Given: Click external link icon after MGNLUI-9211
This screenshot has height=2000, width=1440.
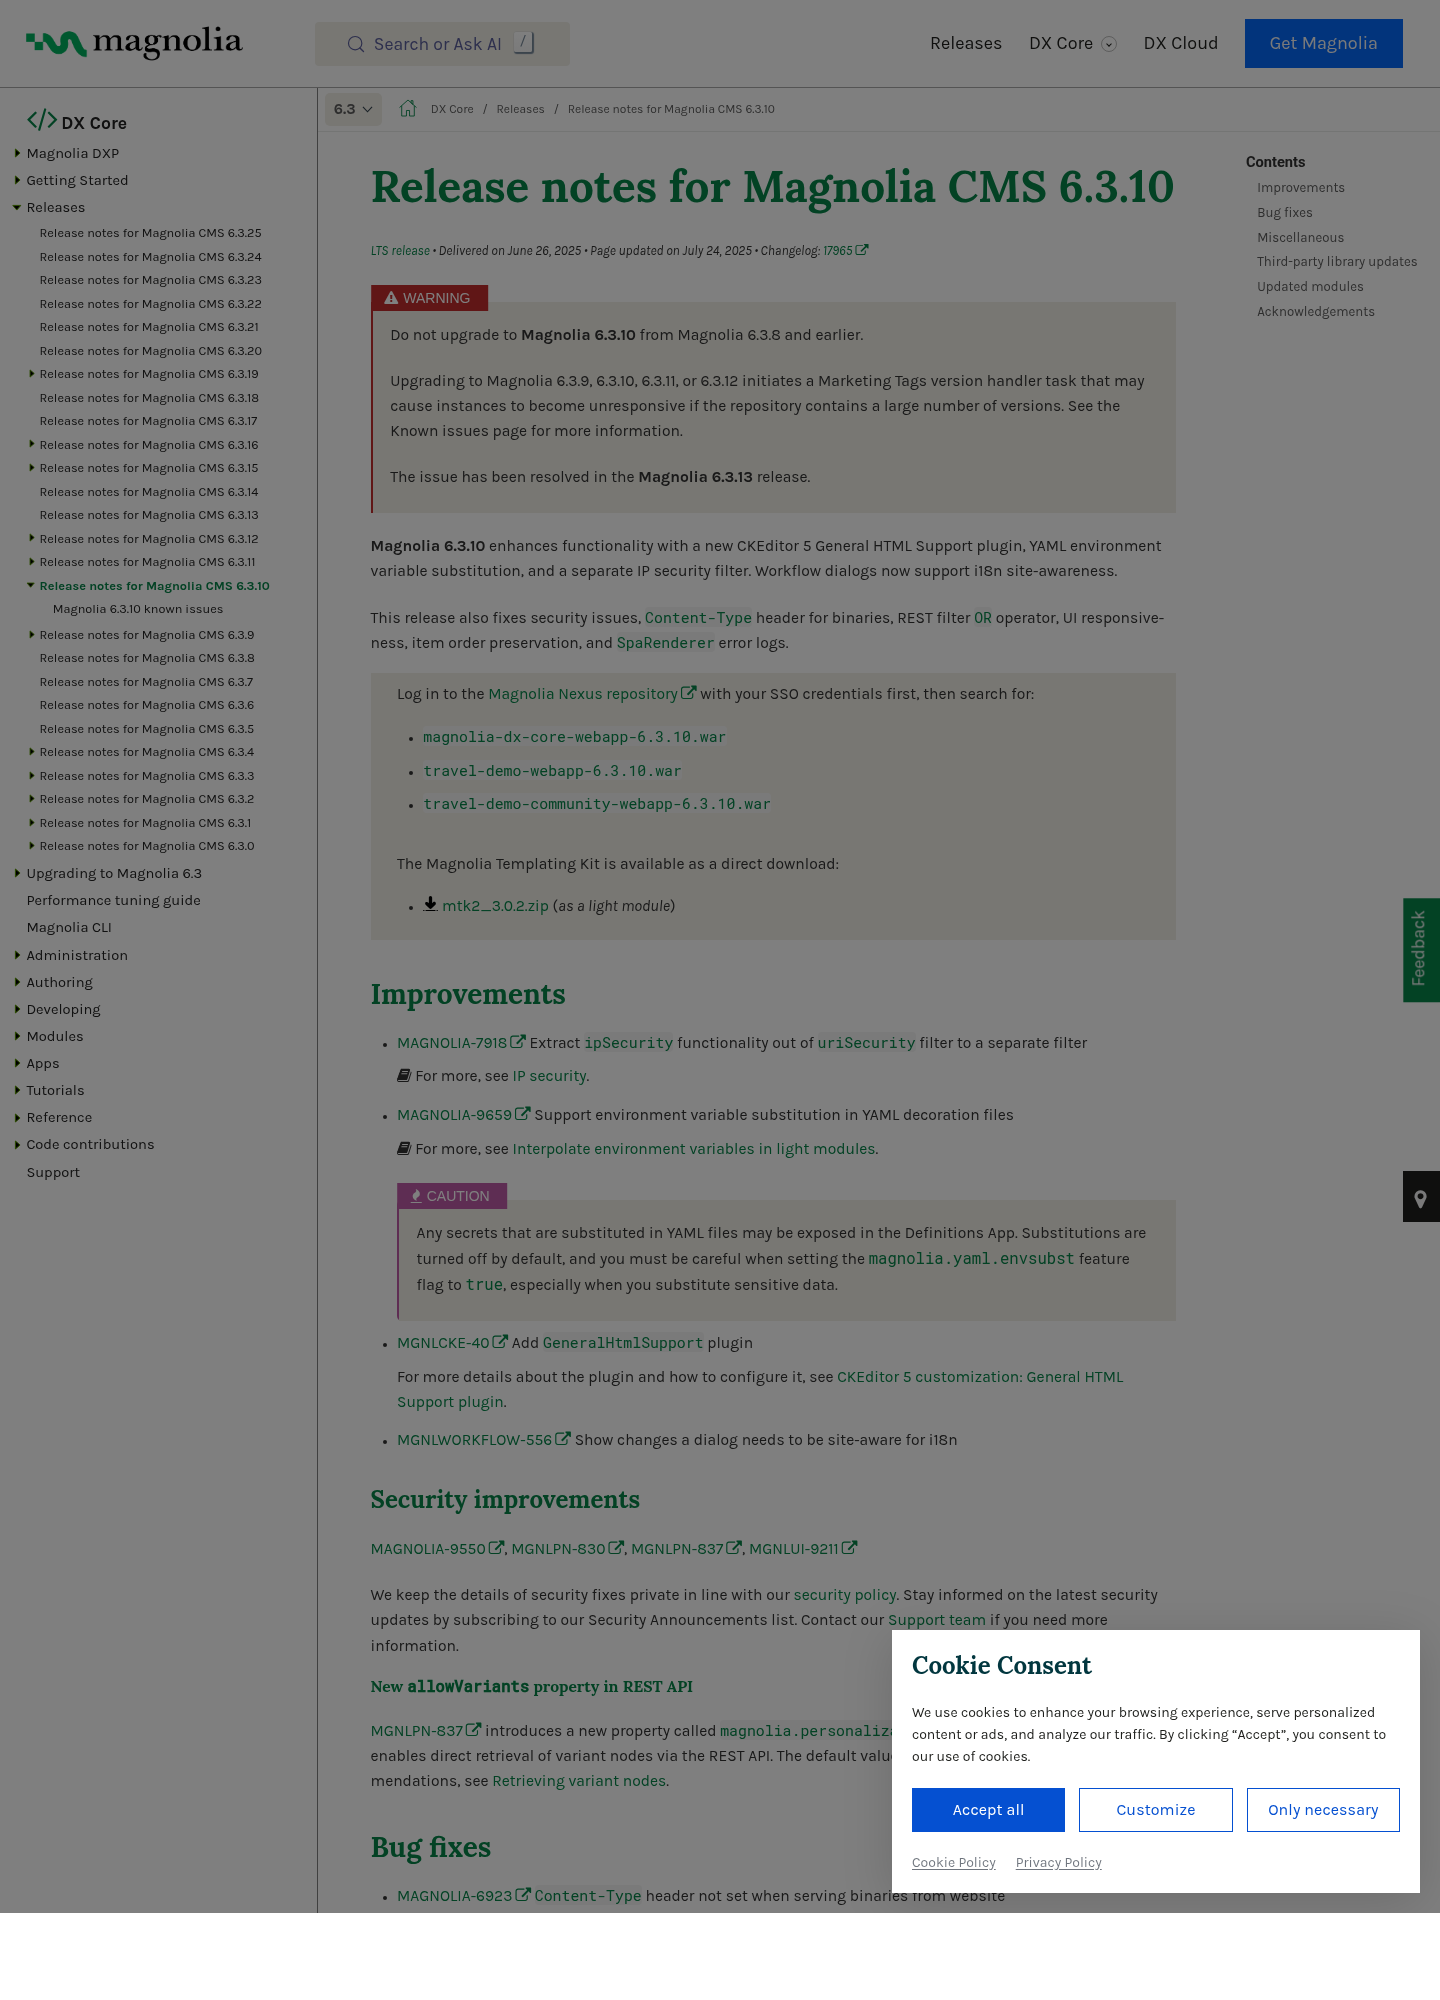Looking at the screenshot, I should 849,1548.
